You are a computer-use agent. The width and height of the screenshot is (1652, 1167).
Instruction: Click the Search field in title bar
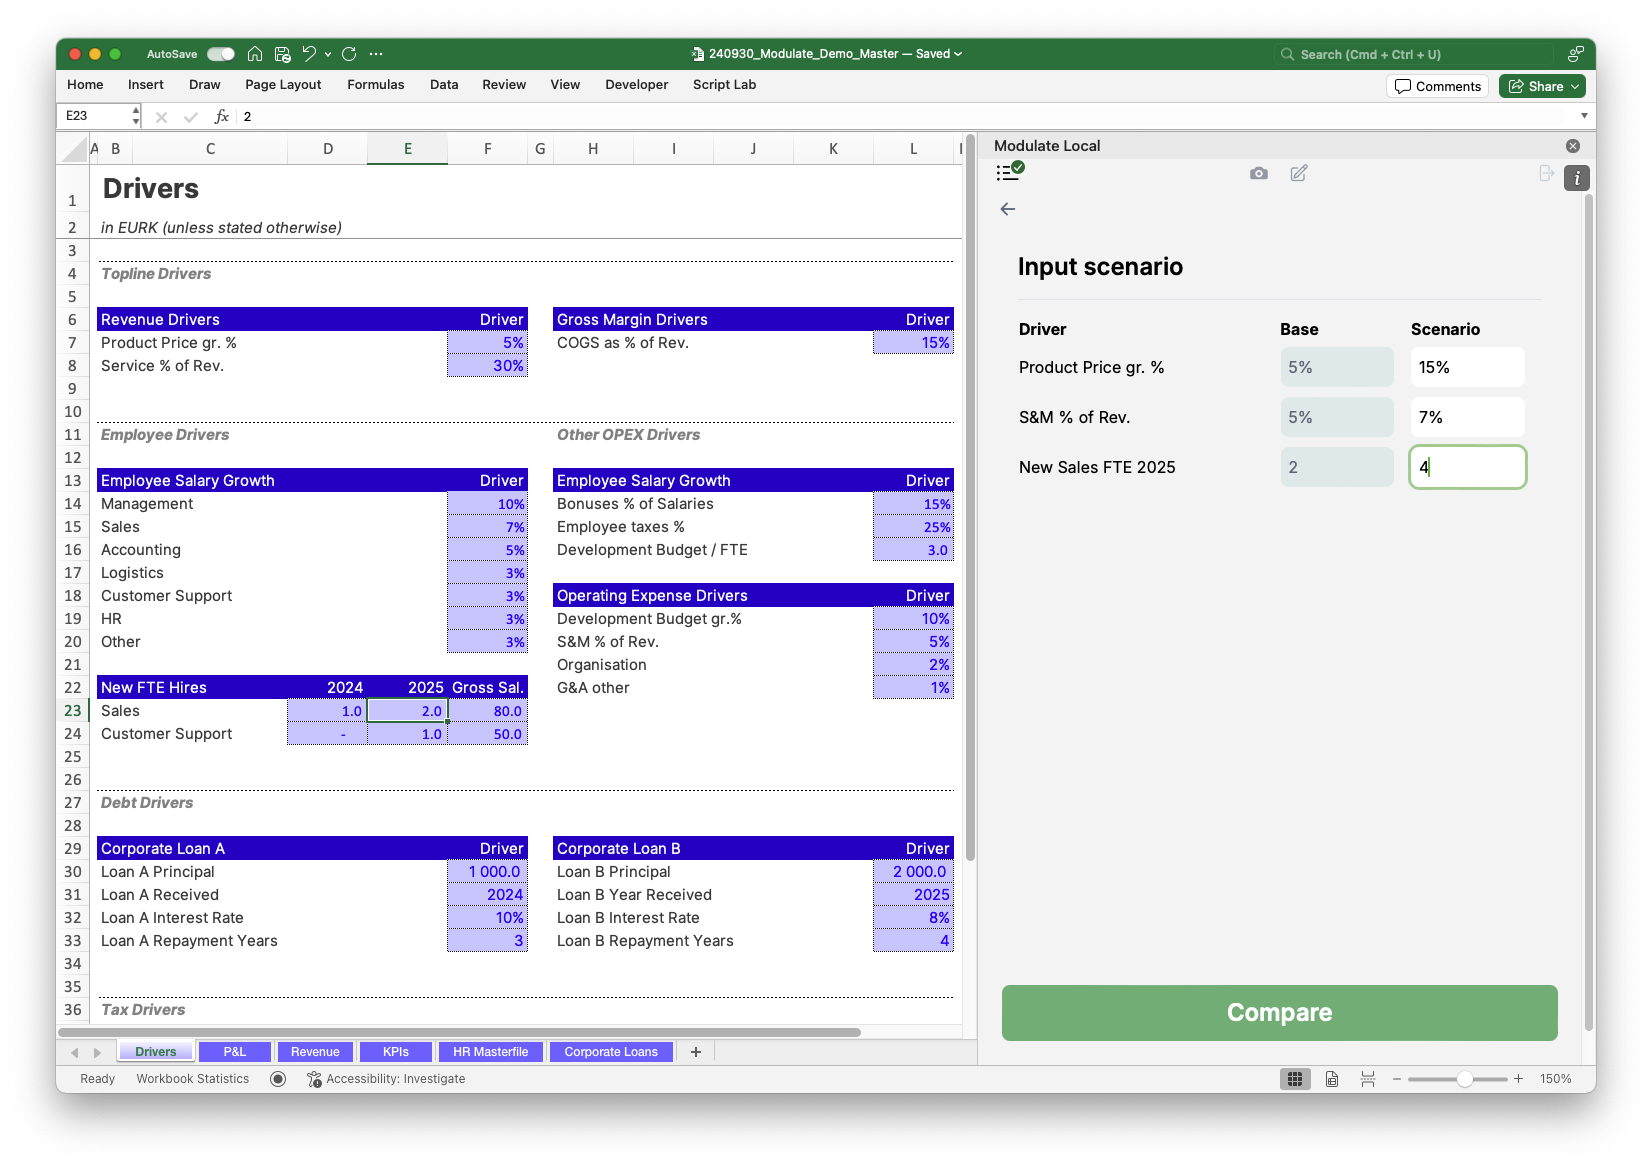tap(1415, 54)
